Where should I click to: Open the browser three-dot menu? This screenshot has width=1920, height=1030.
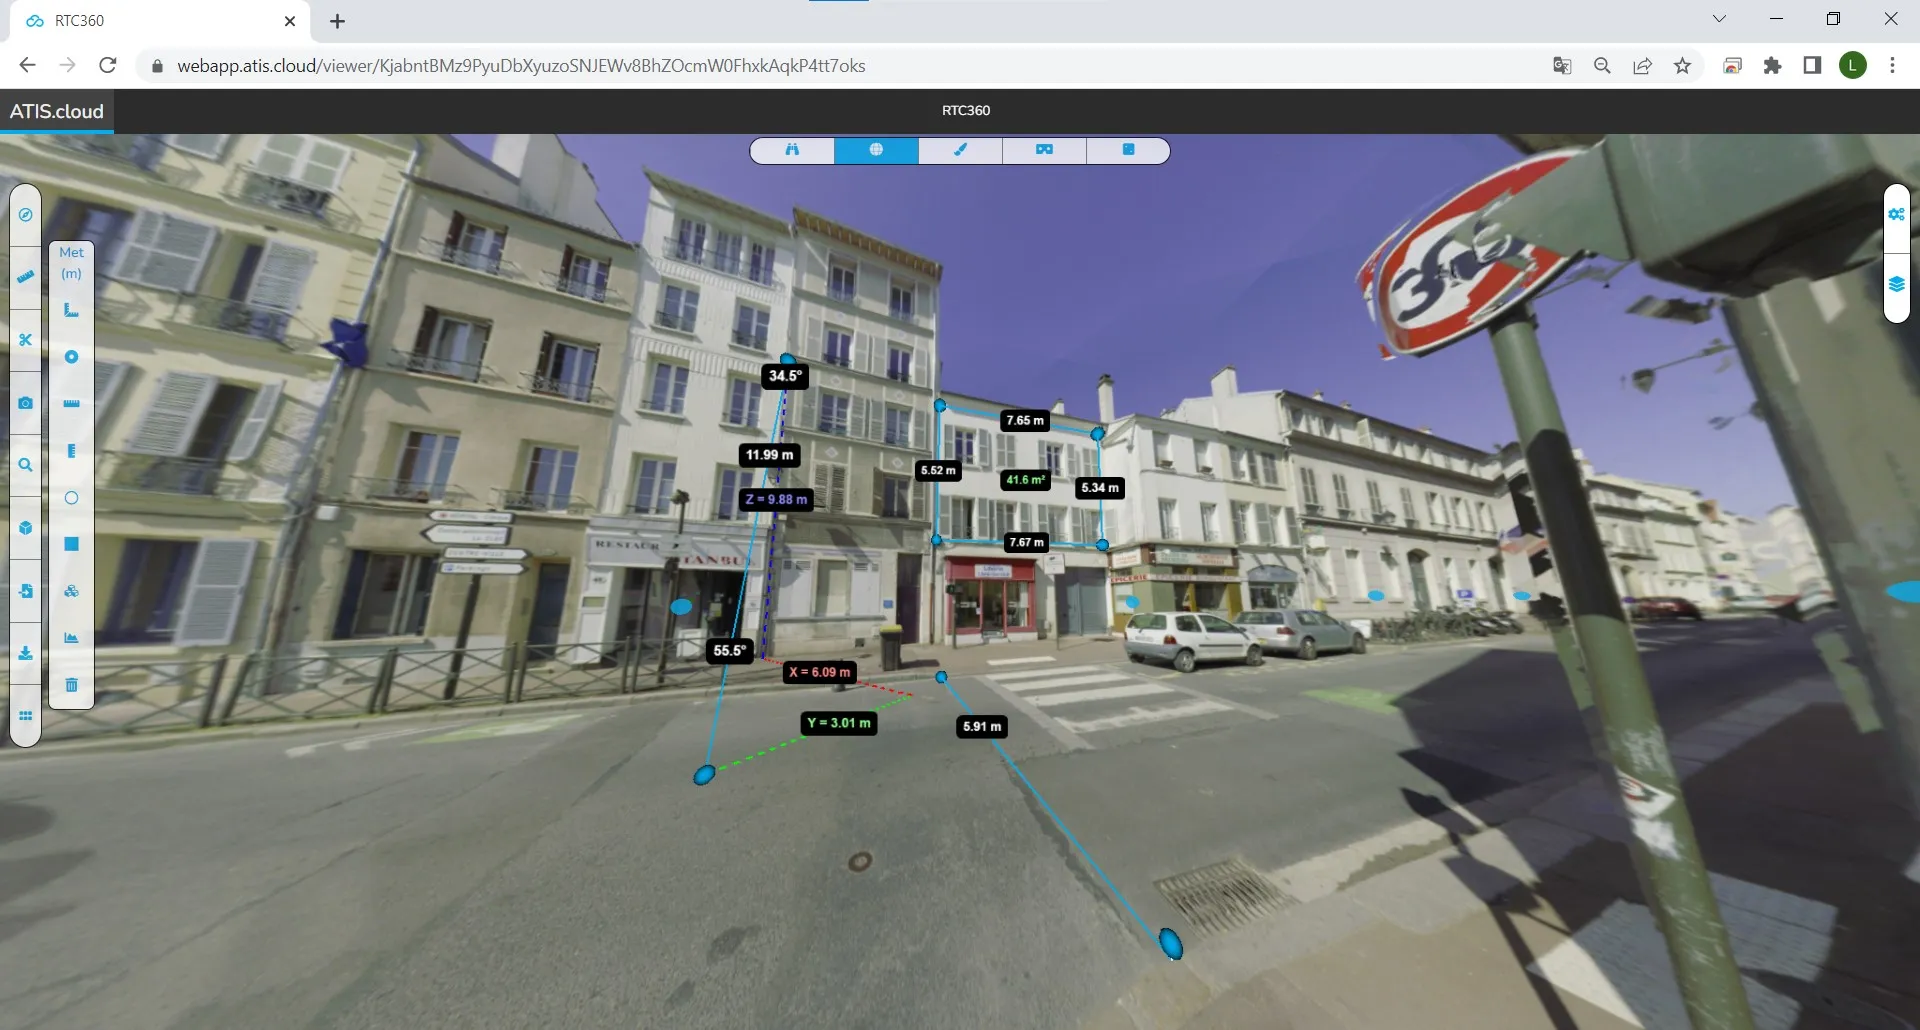coord(1893,65)
